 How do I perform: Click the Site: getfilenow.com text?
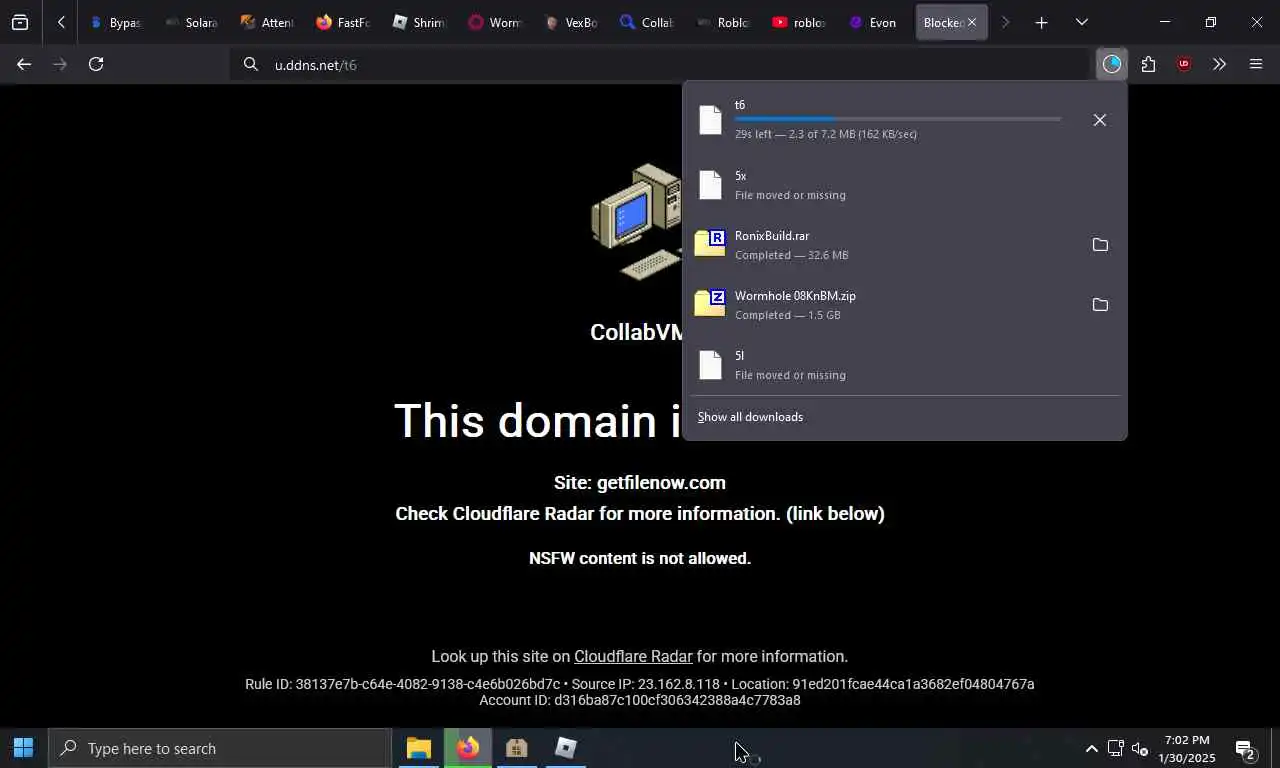pos(640,482)
